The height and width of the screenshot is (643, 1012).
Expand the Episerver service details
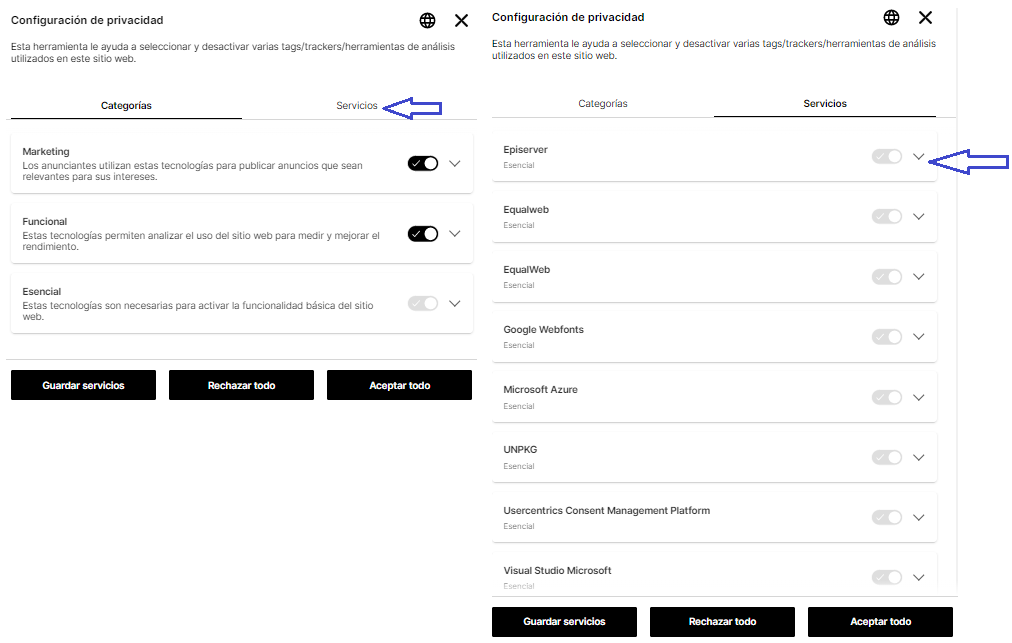[x=919, y=157]
